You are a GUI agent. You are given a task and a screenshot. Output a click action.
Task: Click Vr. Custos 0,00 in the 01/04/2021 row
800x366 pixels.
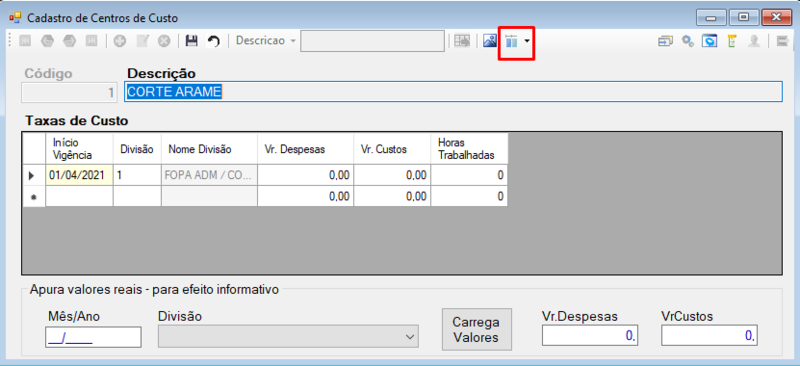tap(392, 175)
